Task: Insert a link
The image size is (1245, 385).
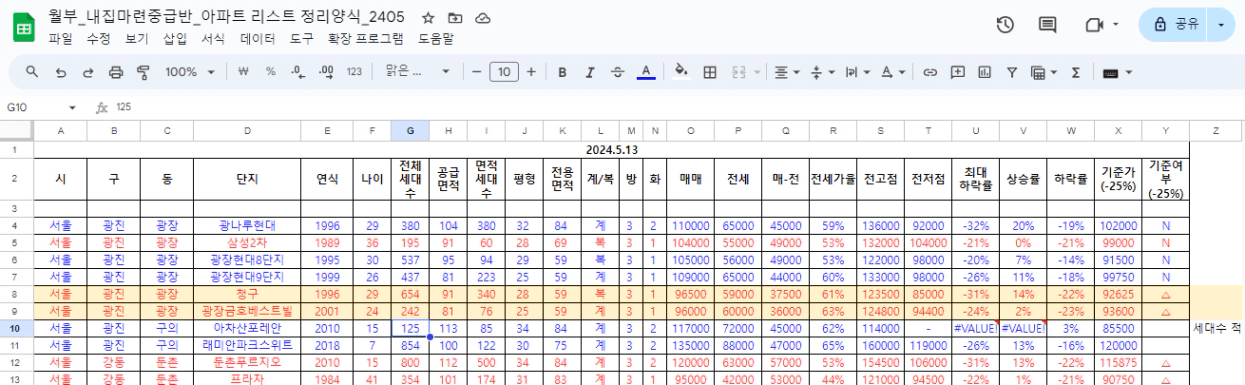Action: pyautogui.click(x=930, y=72)
